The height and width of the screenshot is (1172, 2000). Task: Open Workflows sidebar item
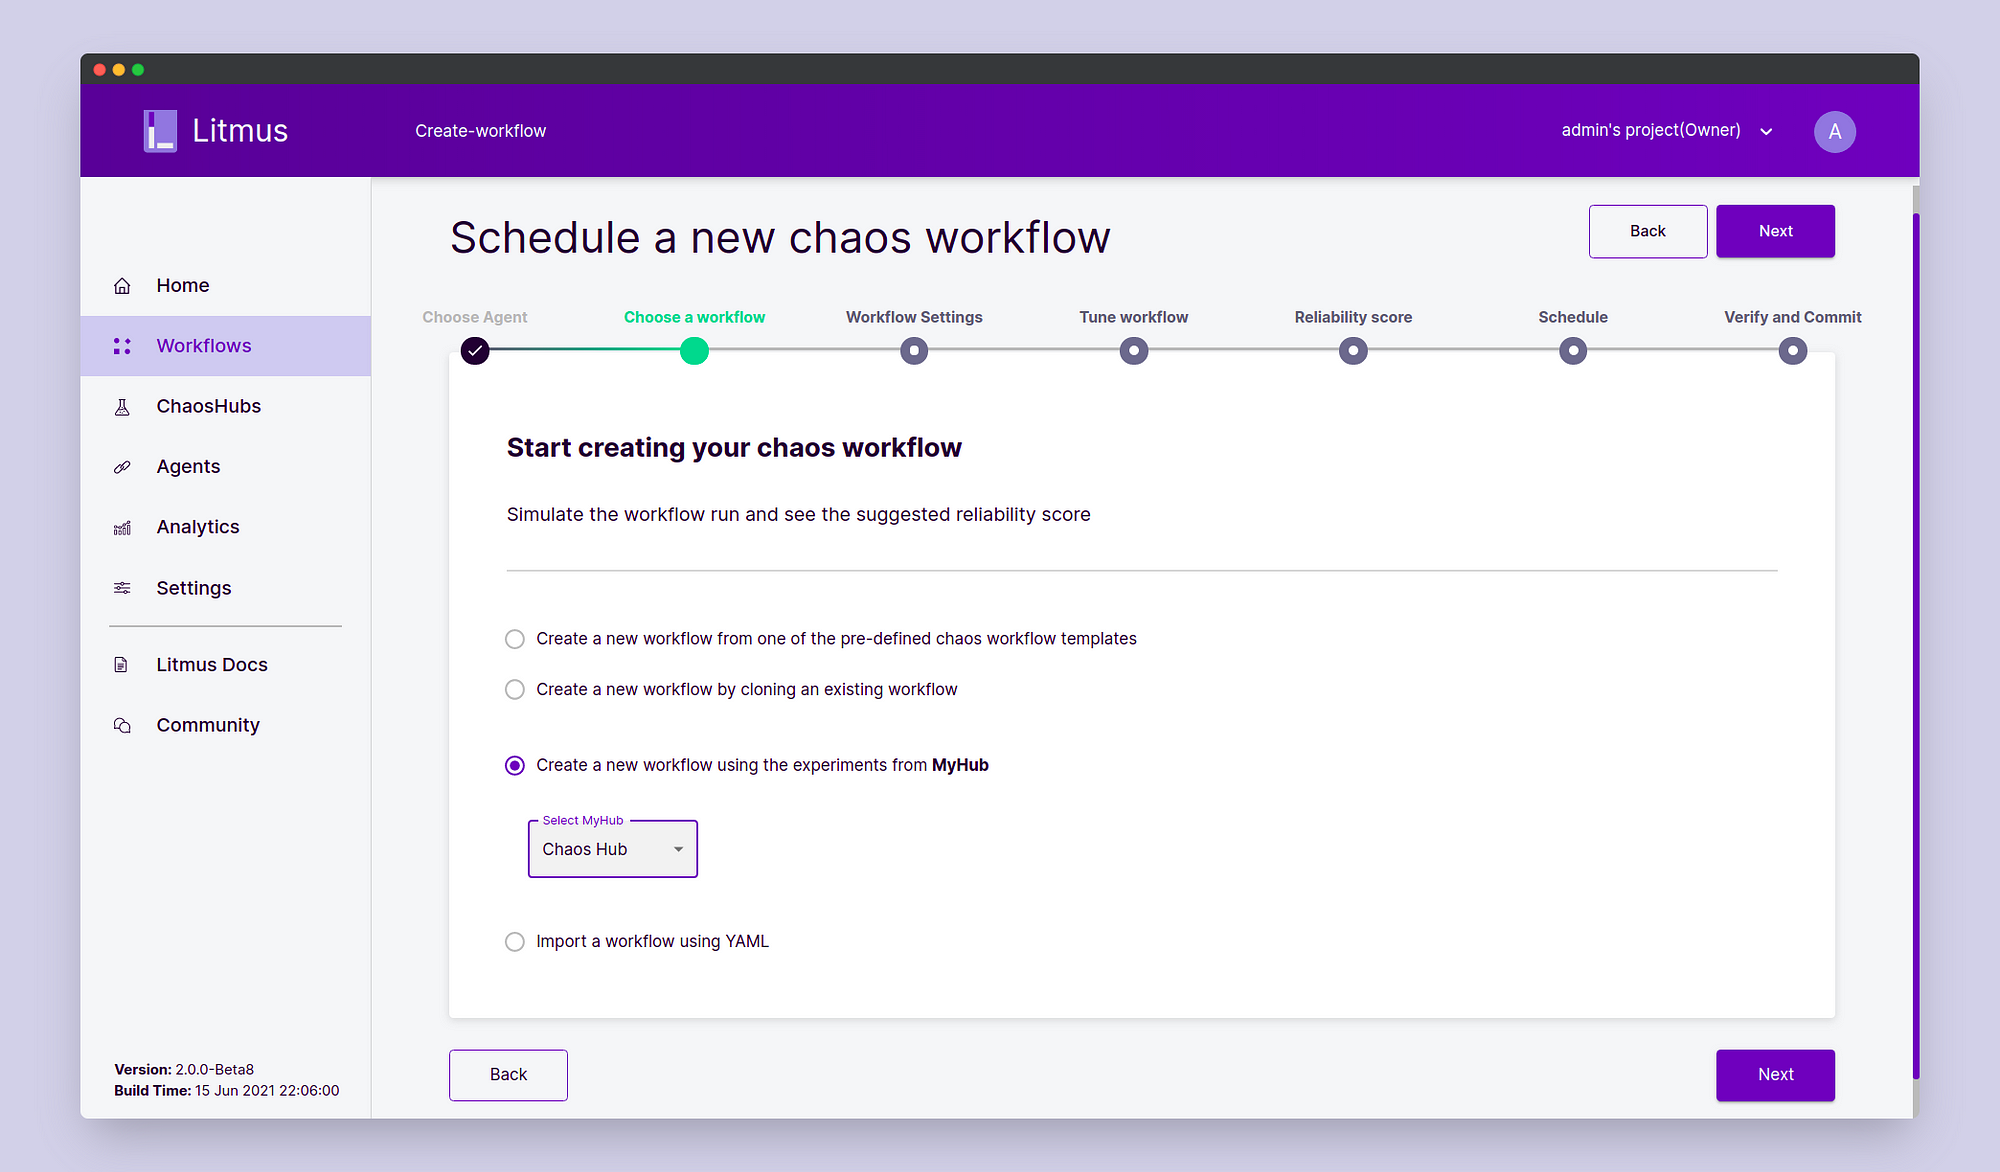(225, 346)
